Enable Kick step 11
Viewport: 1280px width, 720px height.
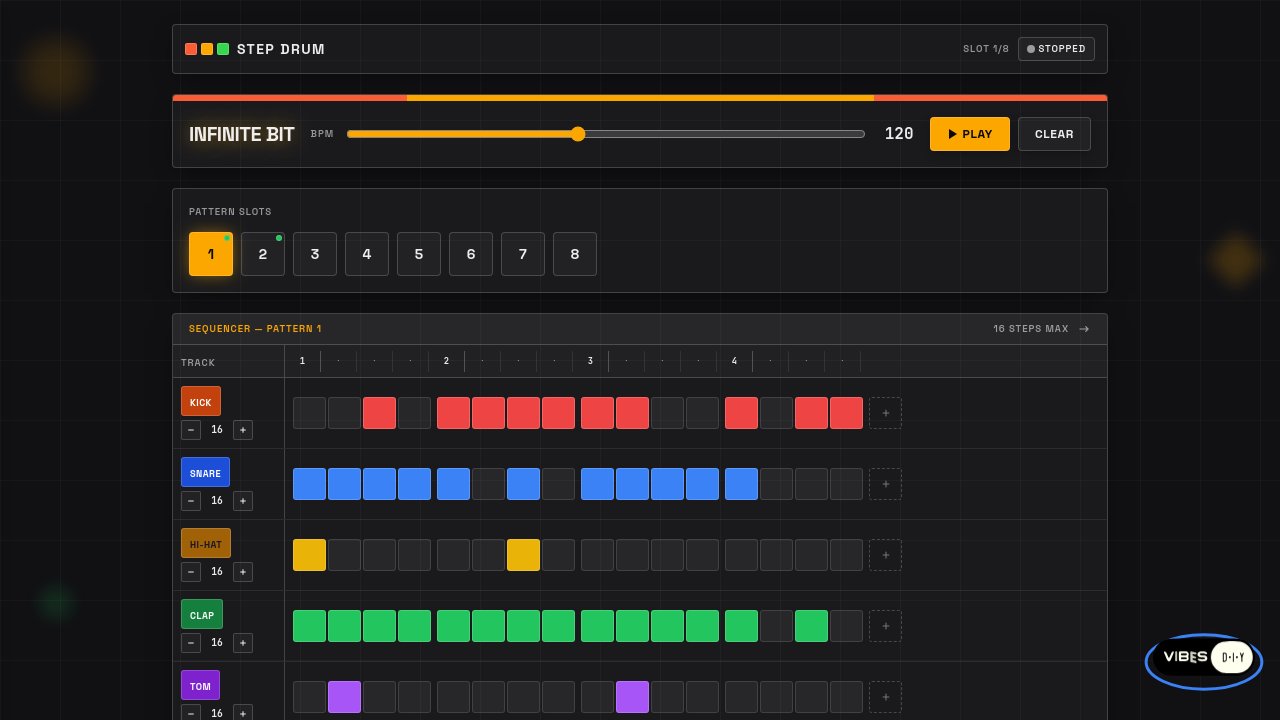[668, 413]
